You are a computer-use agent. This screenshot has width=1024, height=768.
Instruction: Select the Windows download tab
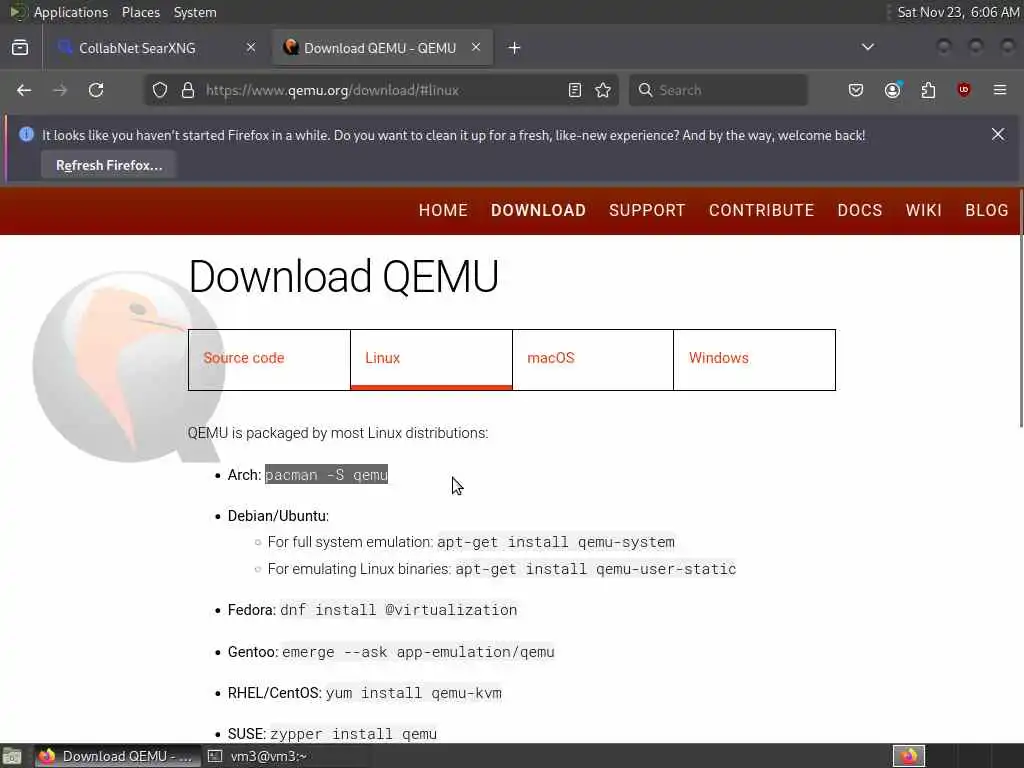coord(754,360)
